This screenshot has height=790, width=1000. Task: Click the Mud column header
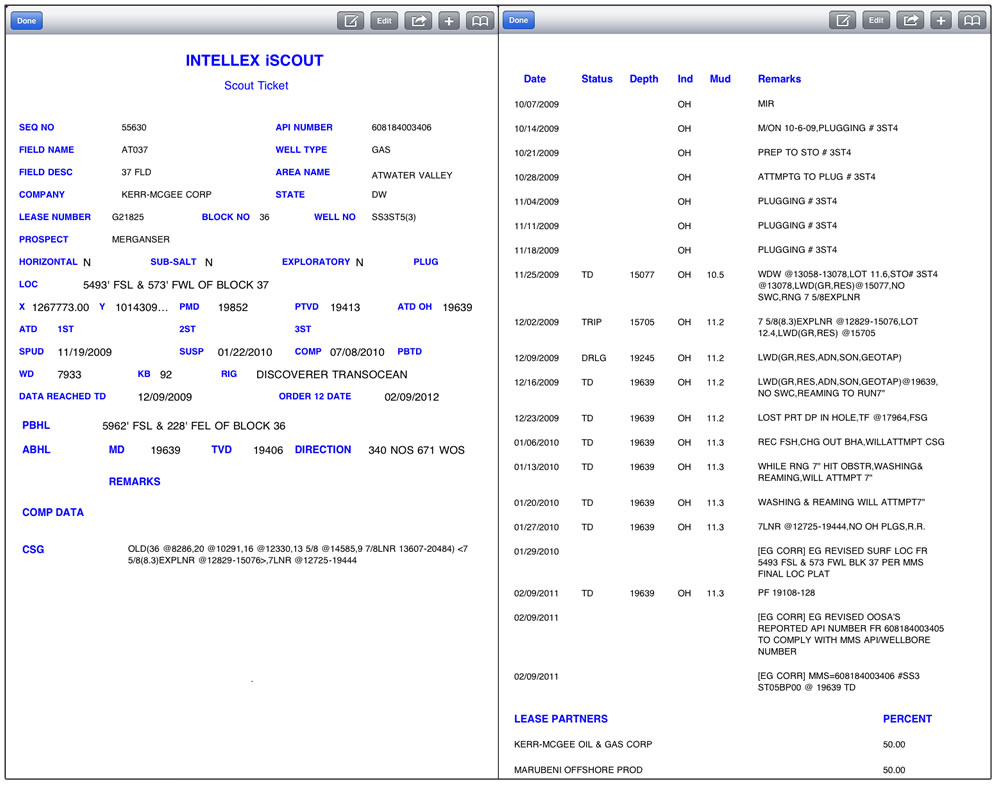coord(720,79)
